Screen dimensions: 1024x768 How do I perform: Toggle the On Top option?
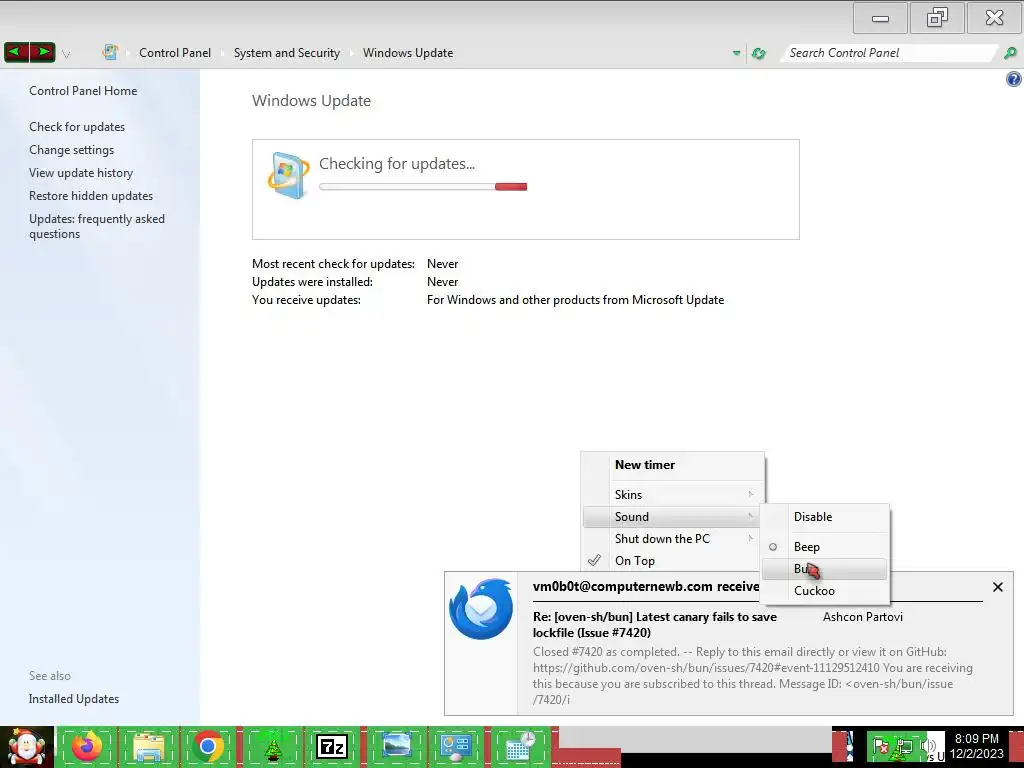(673, 560)
